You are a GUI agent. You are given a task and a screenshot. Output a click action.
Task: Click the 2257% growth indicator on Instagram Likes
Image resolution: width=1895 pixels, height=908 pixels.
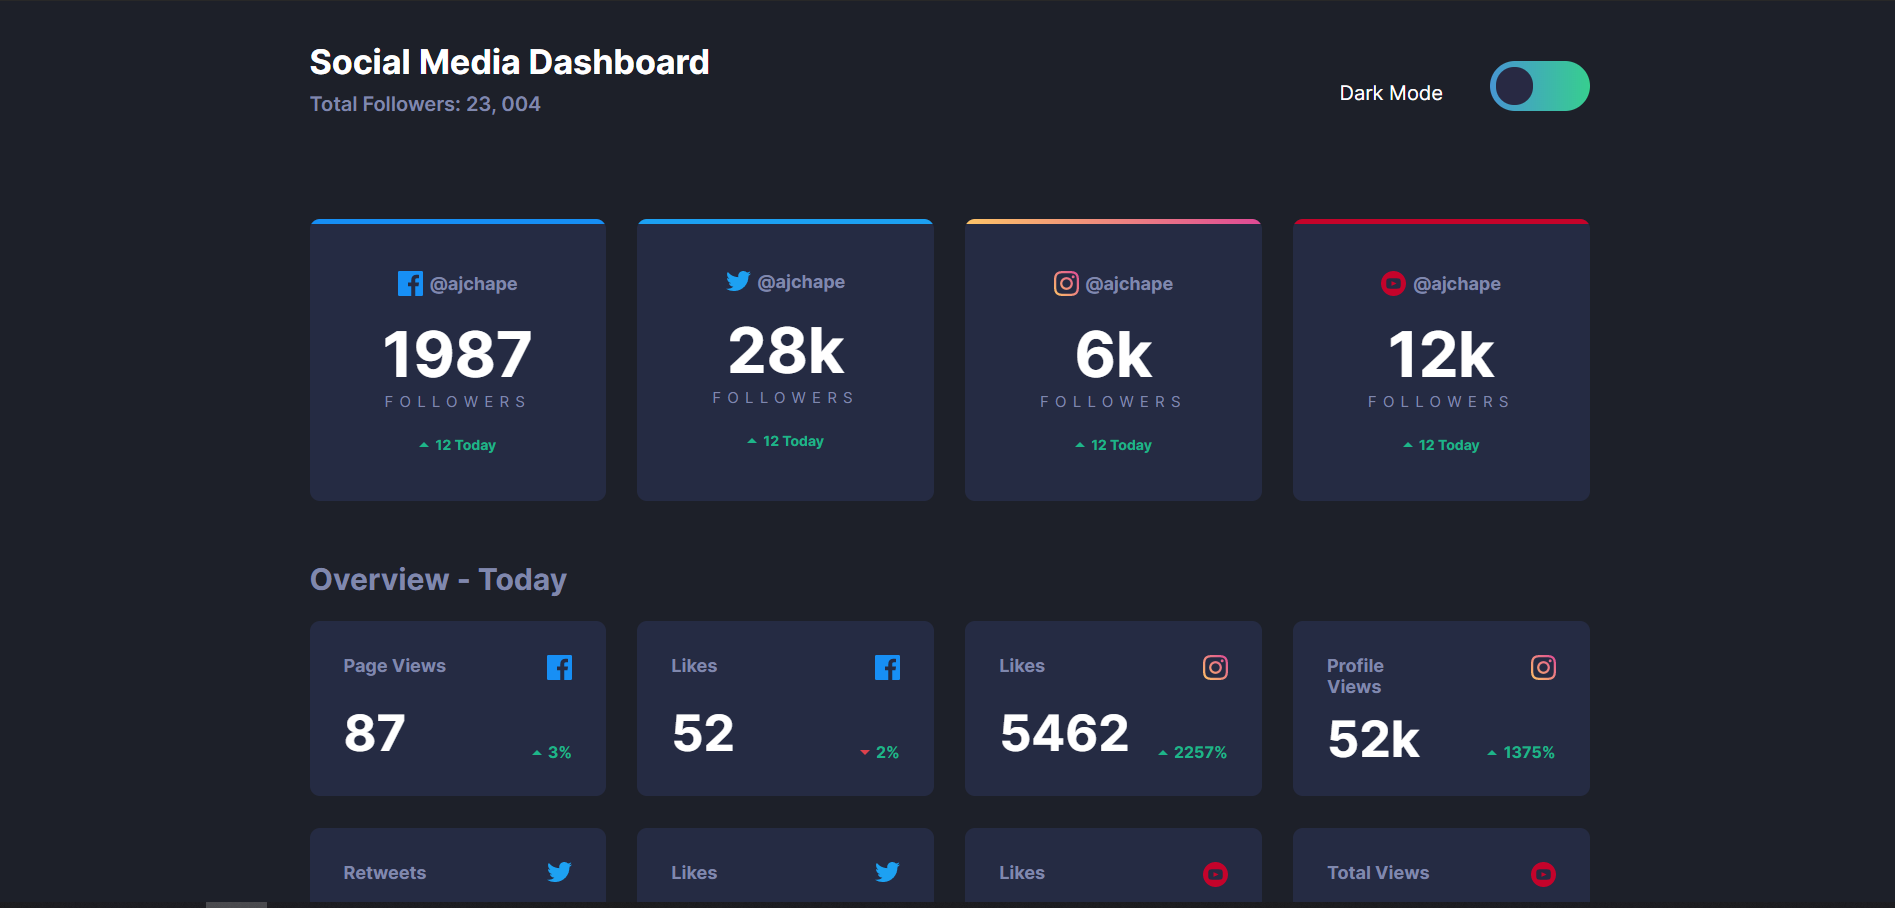(1193, 751)
